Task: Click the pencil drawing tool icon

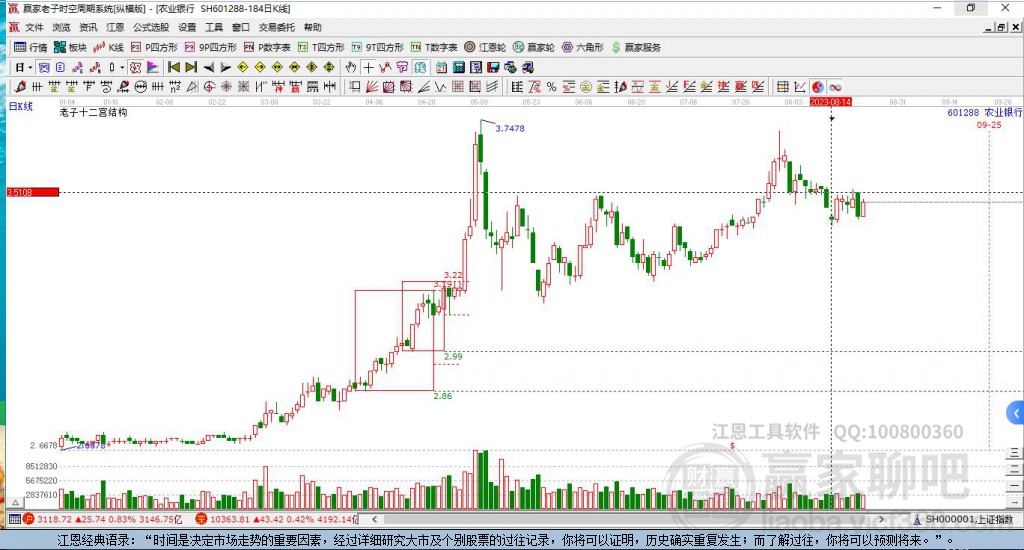Action: 20,86
